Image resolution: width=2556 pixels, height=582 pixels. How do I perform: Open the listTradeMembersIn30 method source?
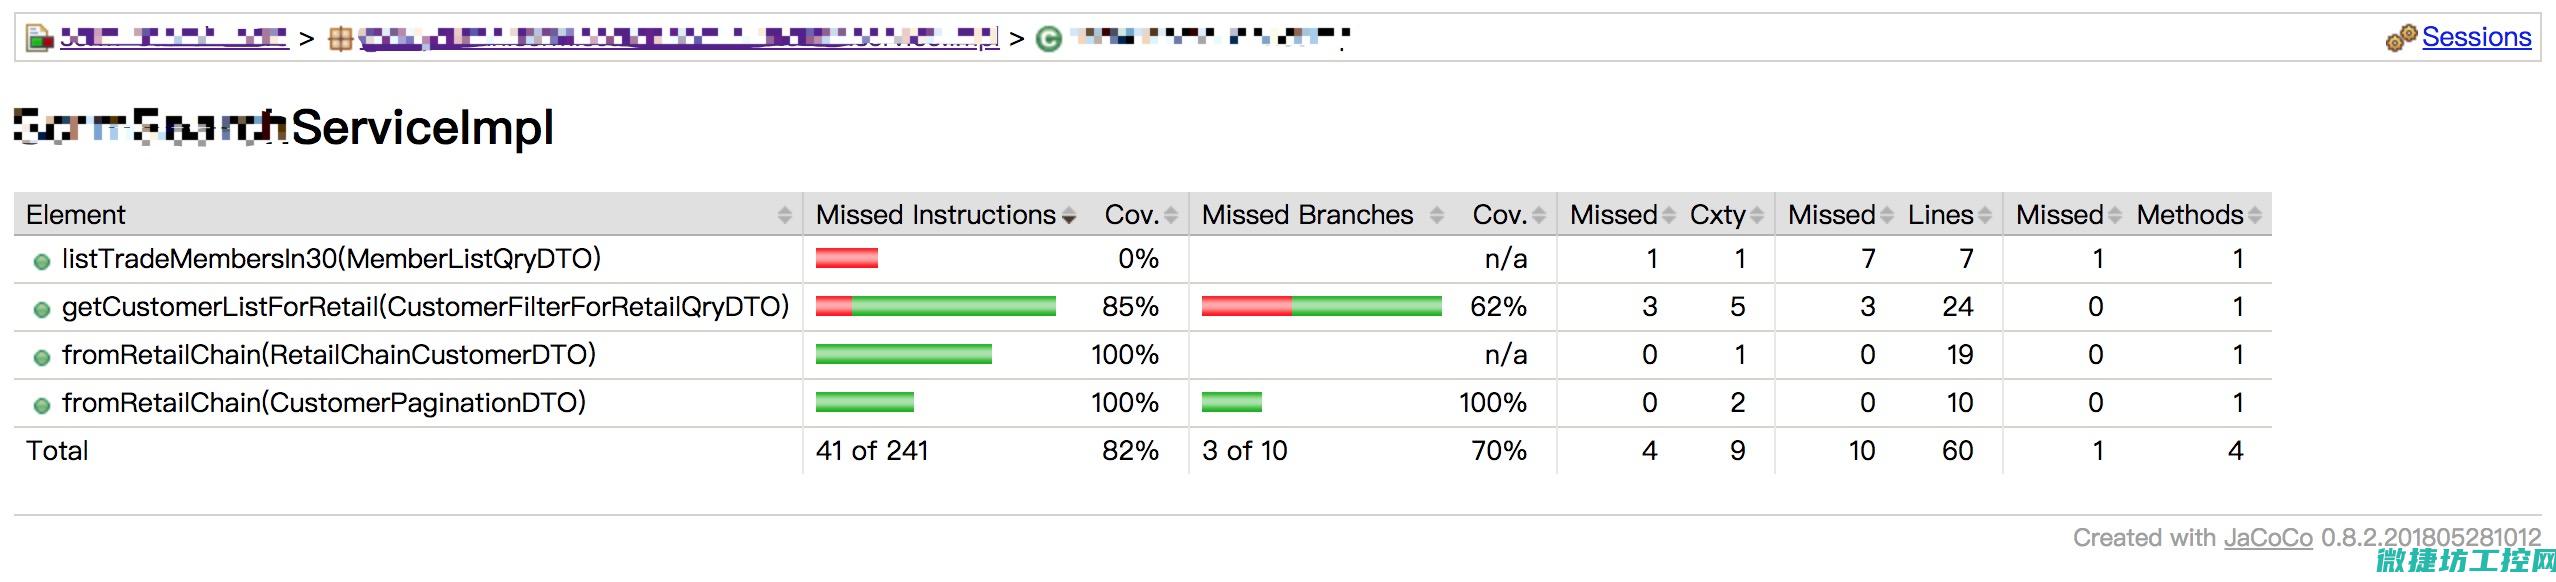(331, 258)
